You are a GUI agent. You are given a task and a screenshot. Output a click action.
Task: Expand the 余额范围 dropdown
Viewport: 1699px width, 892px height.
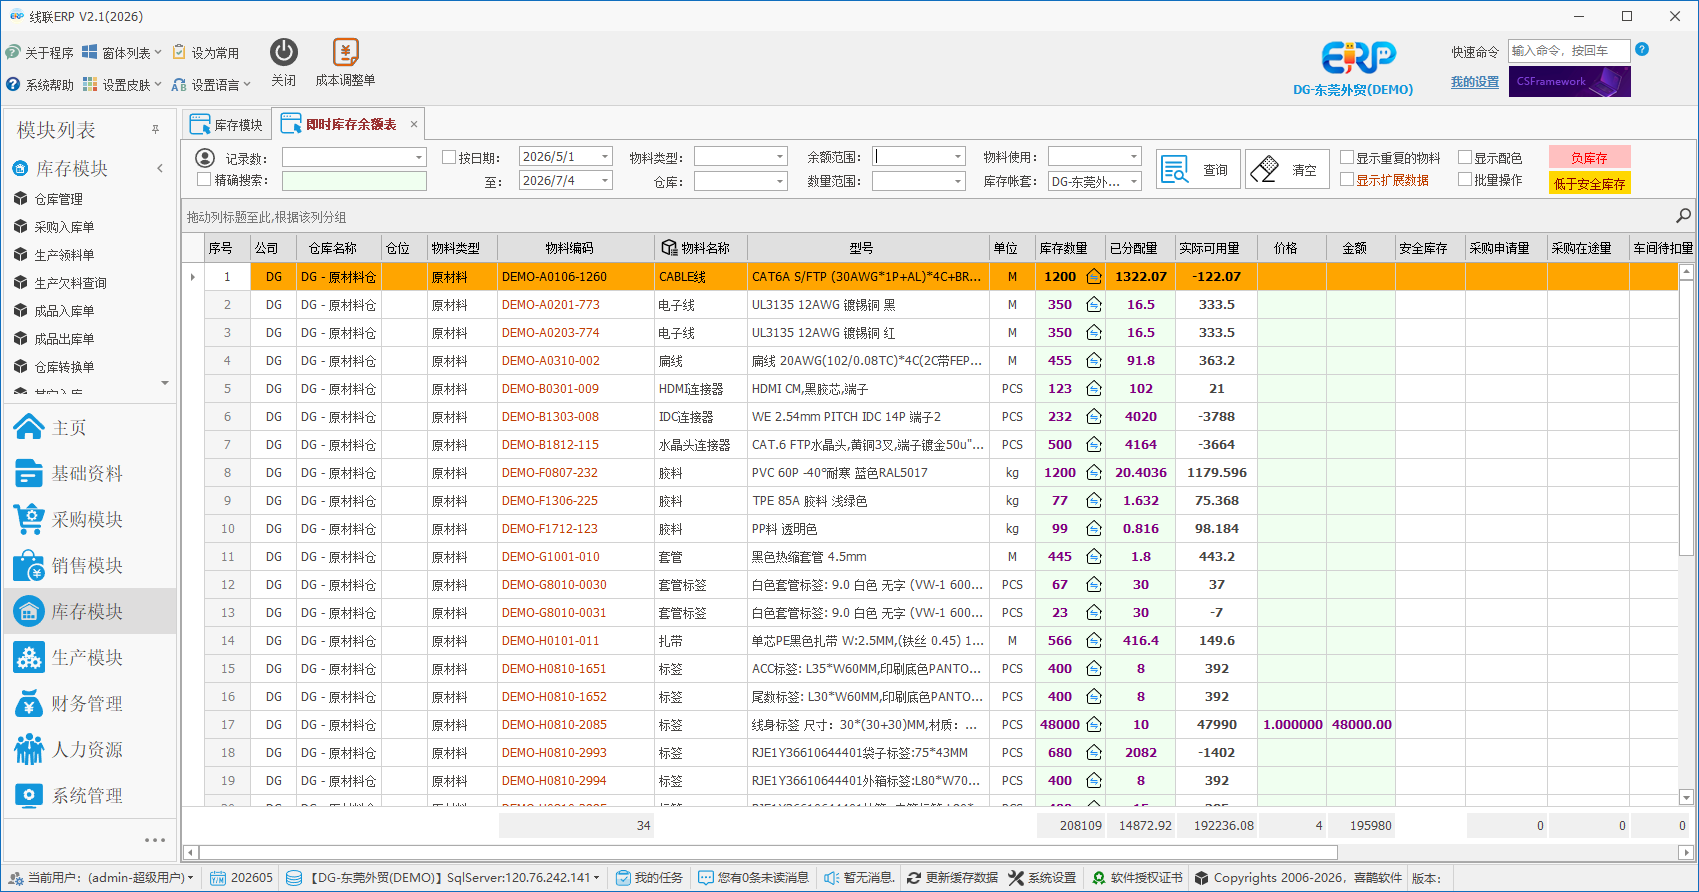pyautogui.click(x=958, y=157)
